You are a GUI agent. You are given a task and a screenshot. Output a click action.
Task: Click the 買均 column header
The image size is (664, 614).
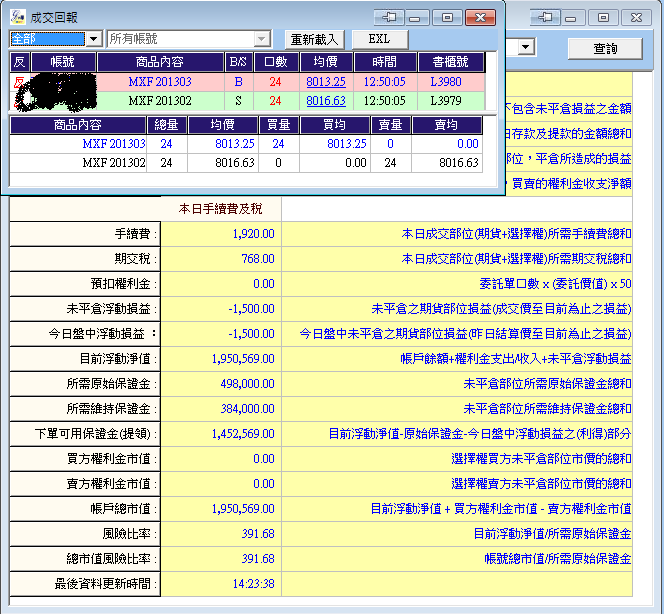coord(335,124)
